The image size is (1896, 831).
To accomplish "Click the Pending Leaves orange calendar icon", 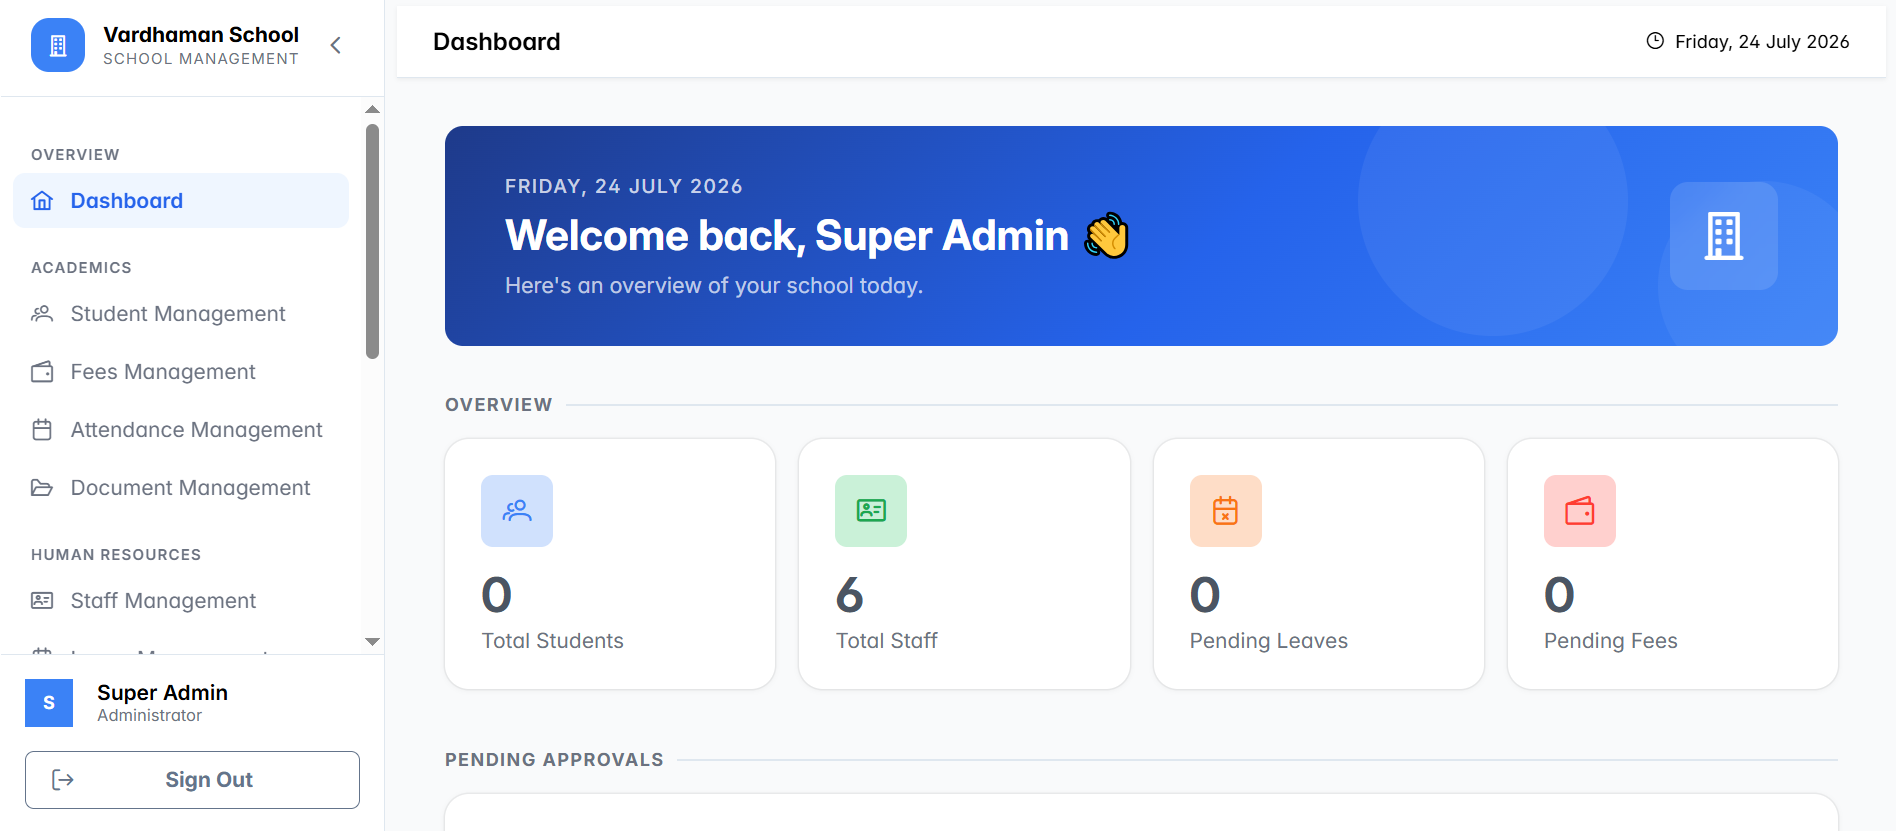I will click(1226, 511).
